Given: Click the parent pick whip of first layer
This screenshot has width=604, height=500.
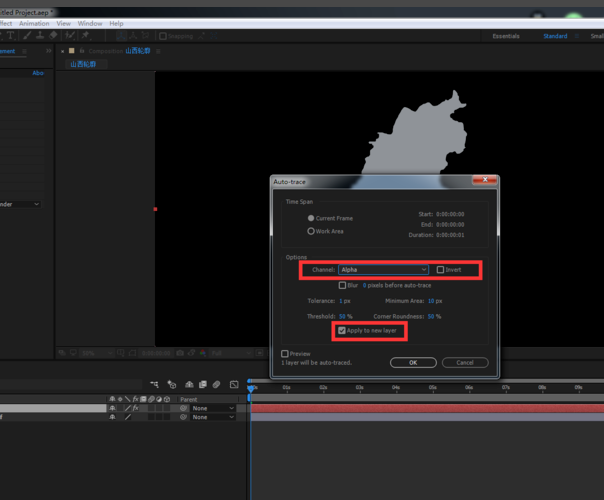Looking at the screenshot, I should (183, 408).
